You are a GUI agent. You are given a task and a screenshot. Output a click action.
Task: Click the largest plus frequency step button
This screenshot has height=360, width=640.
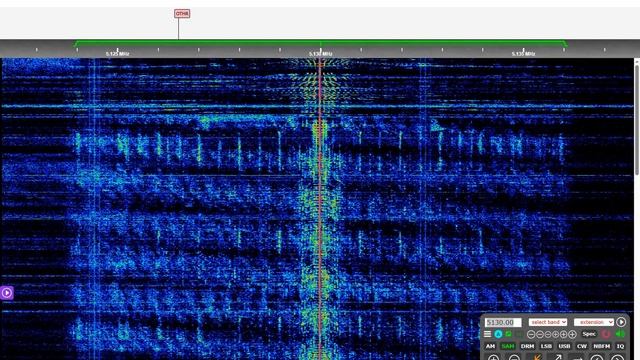572,334
